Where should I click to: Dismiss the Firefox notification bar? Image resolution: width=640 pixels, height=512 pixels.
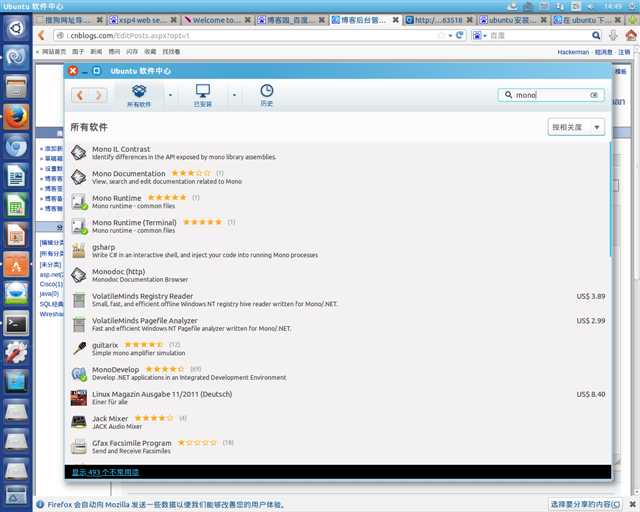click(x=632, y=505)
